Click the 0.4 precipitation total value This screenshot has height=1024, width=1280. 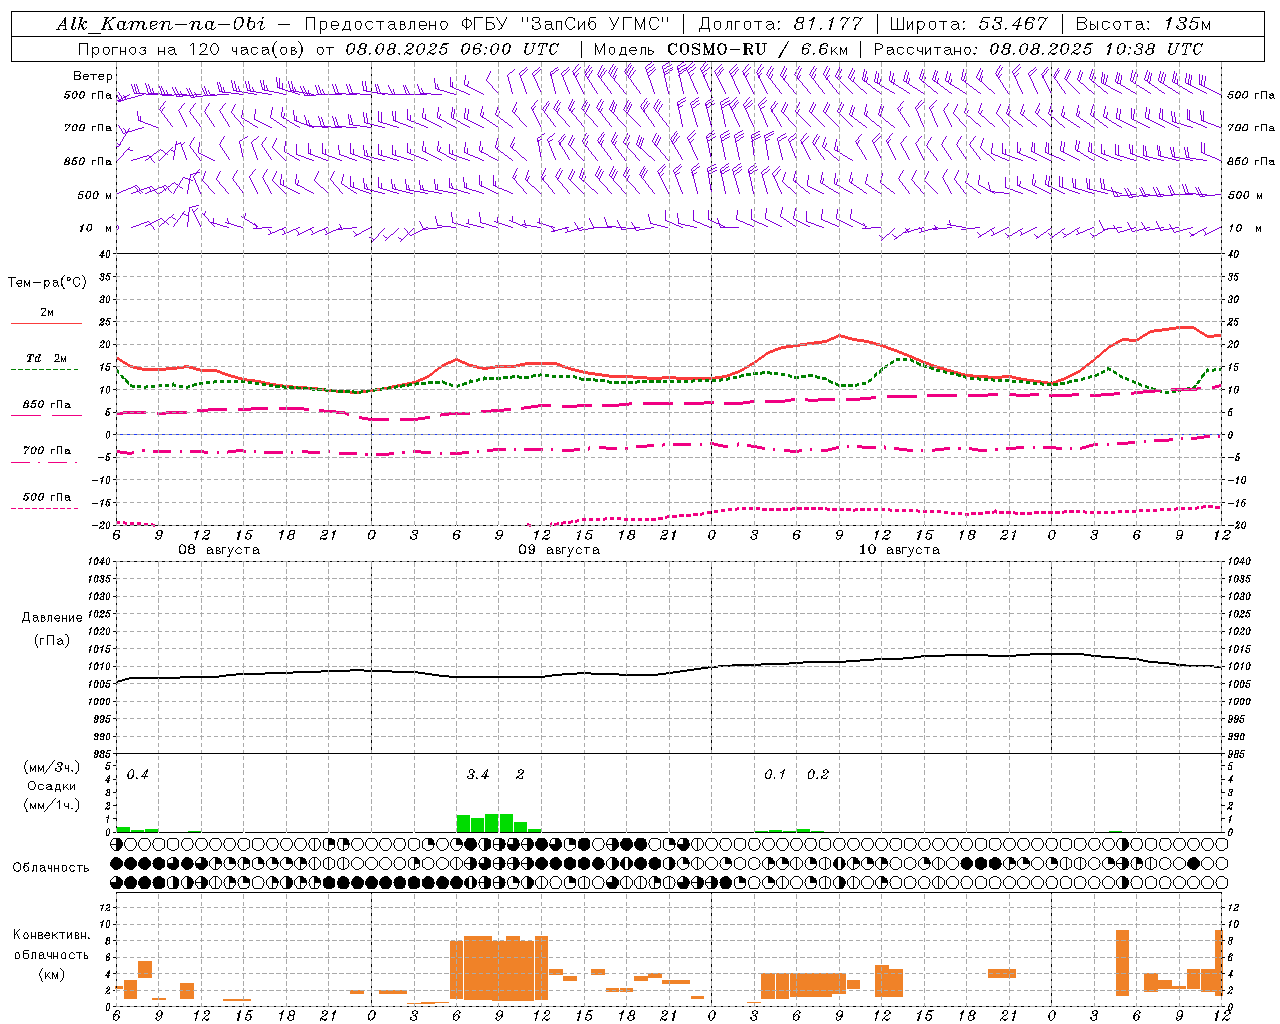coord(137,774)
